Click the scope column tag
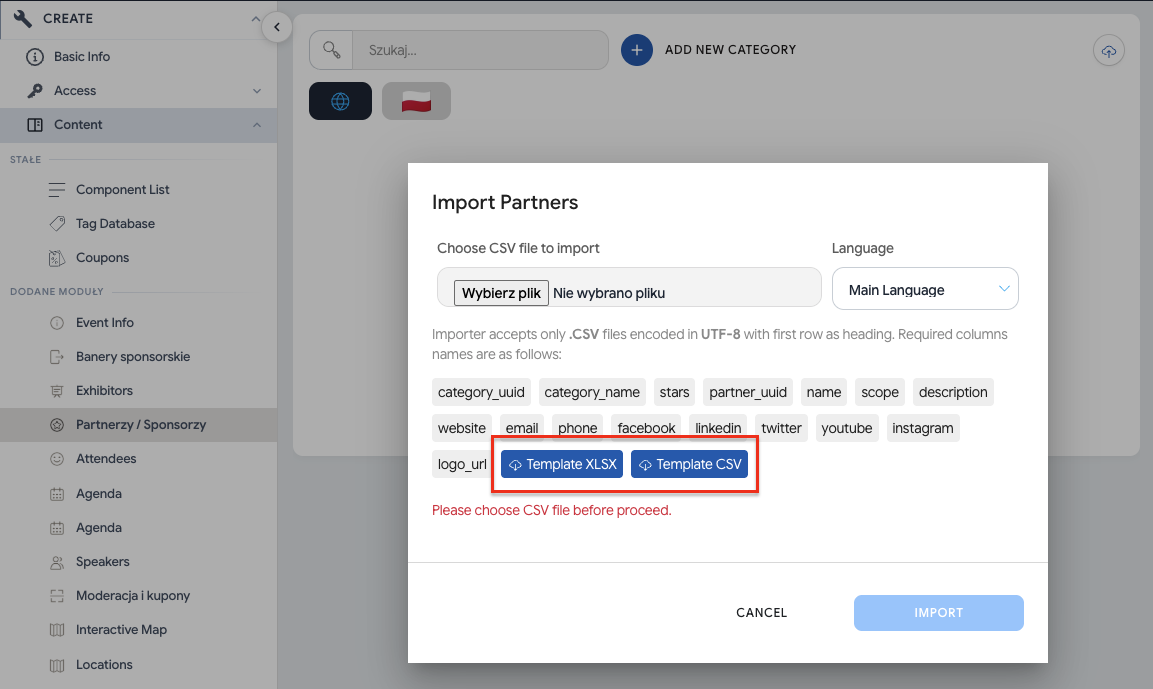Image resolution: width=1153 pixels, height=689 pixels. (x=880, y=392)
